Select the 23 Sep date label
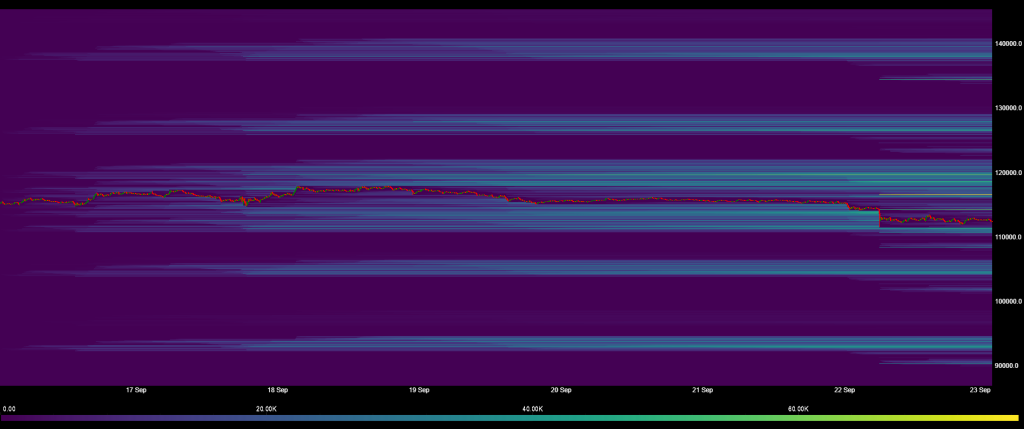 click(x=980, y=390)
